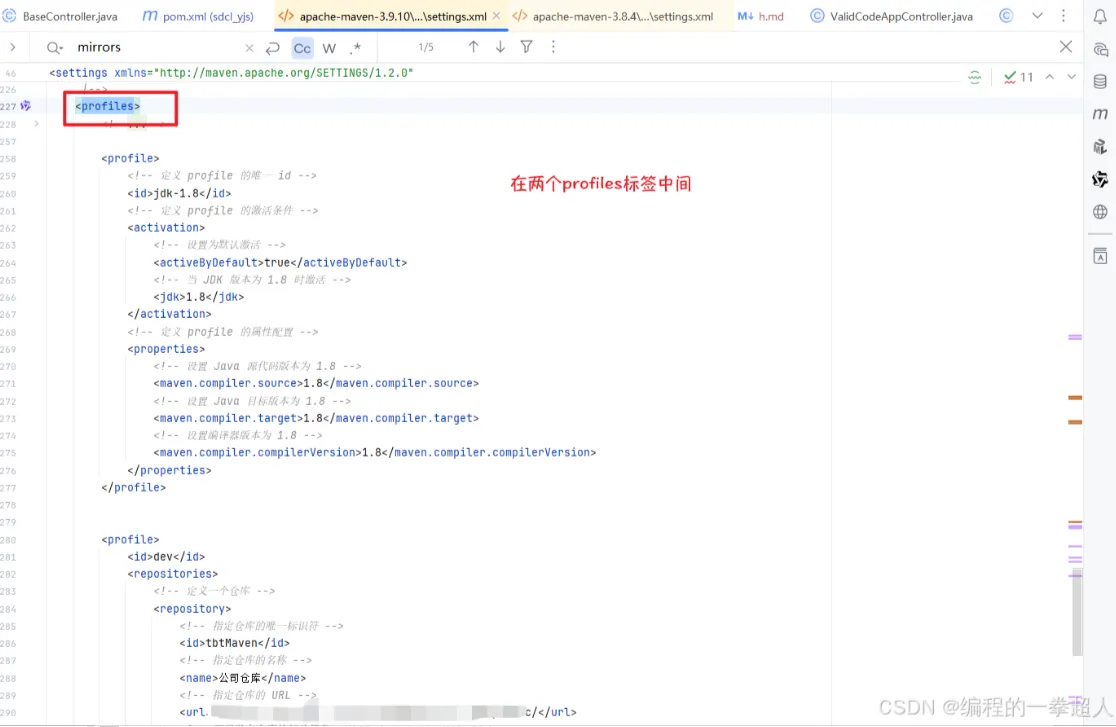1116x727 pixels.
Task: Click the <properties> opening tag
Action: point(166,349)
